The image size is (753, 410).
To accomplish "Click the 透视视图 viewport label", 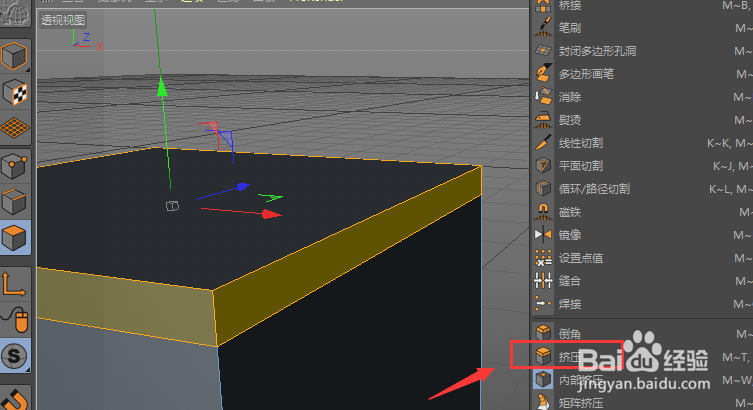I will coord(63,20).
